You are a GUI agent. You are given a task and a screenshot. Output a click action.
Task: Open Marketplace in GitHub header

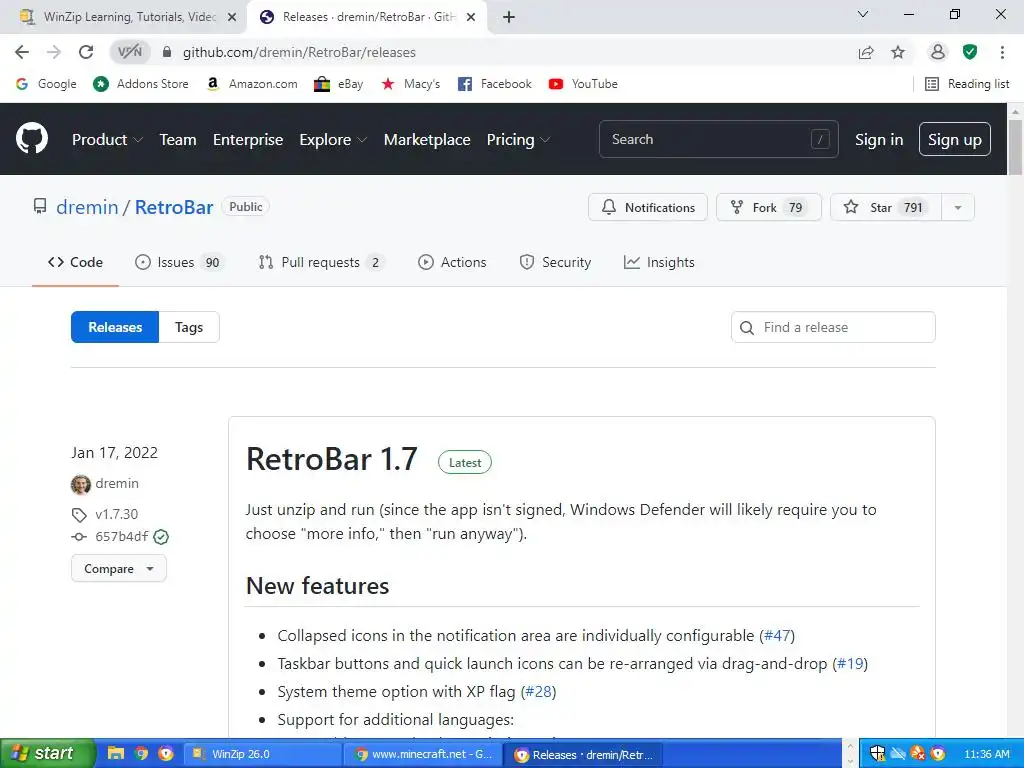(x=427, y=139)
